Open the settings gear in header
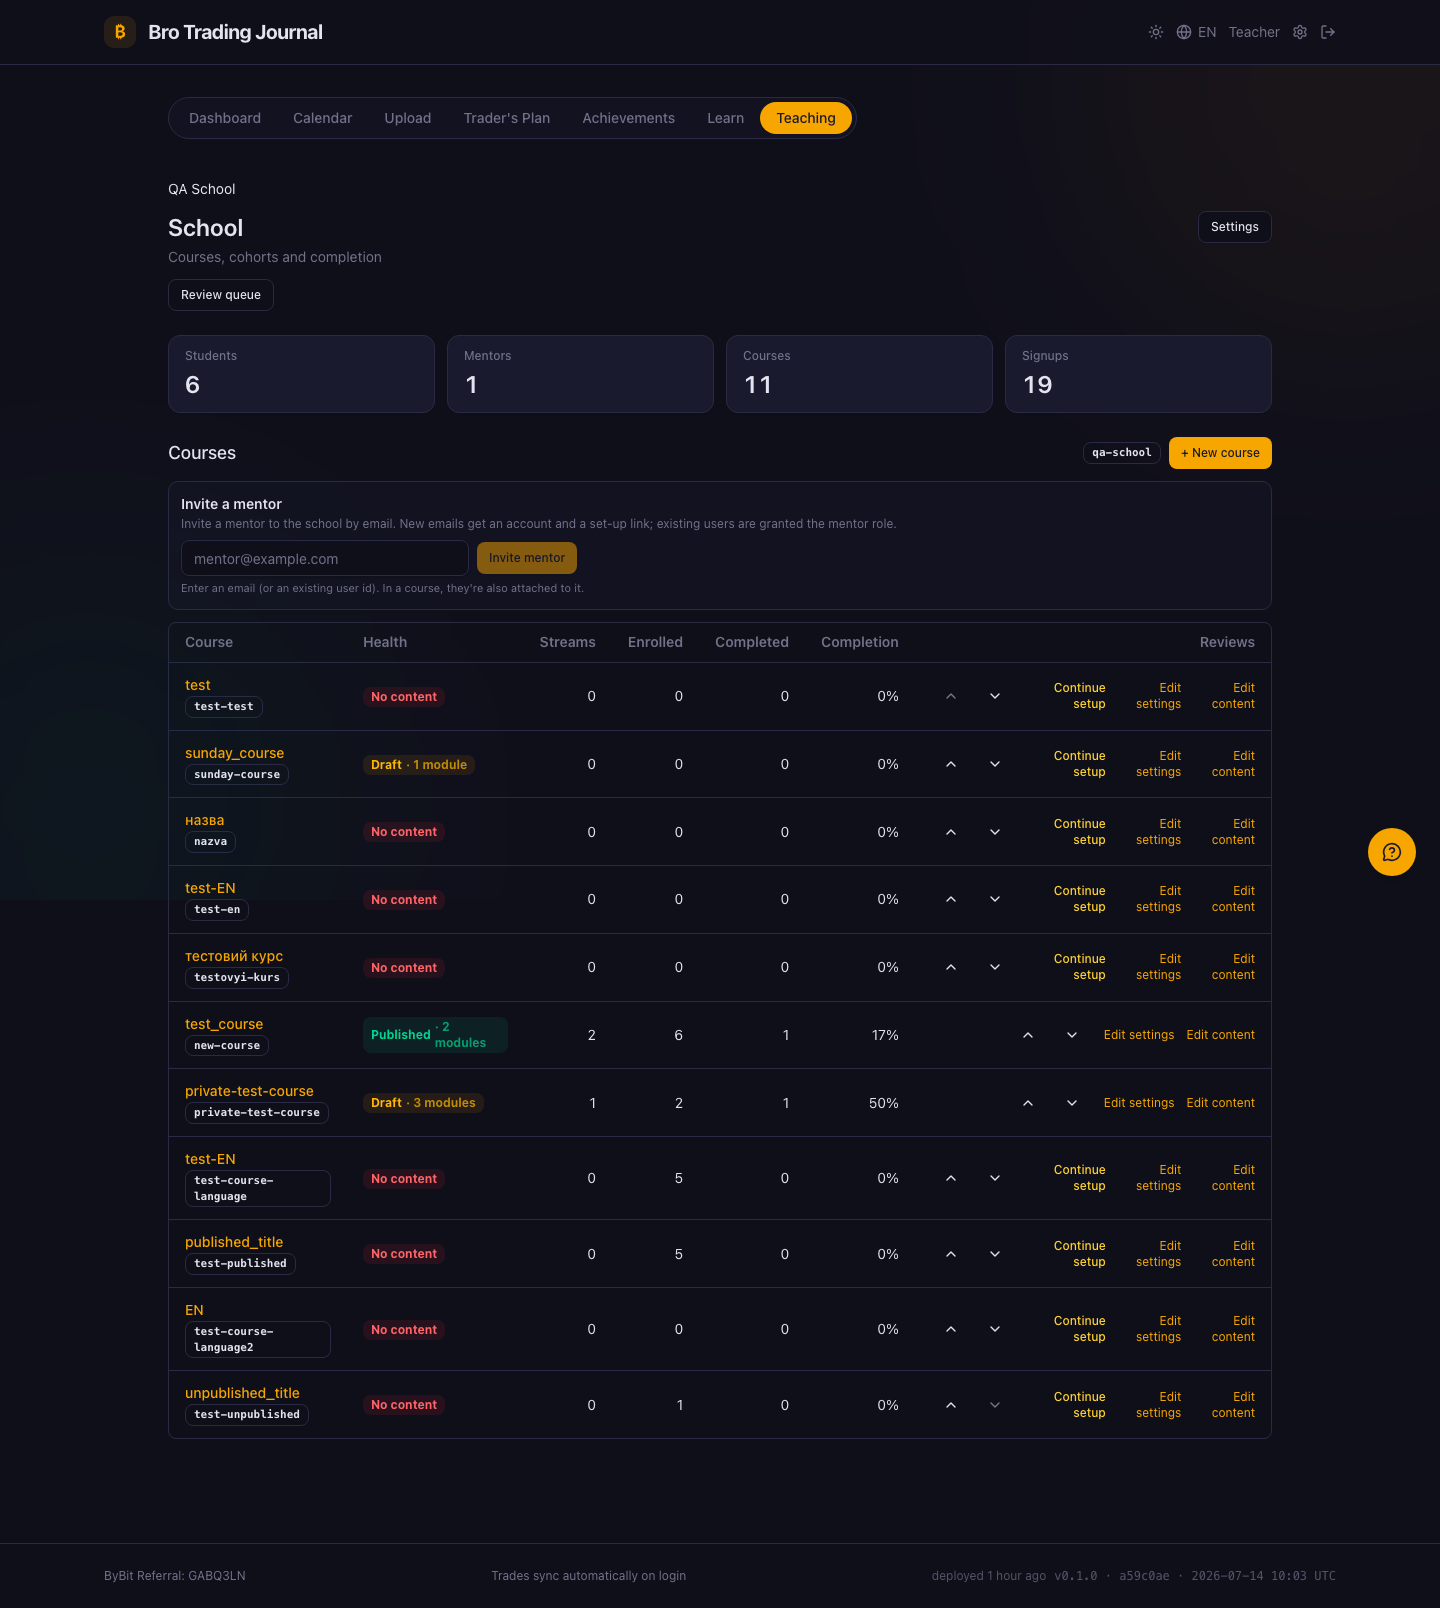 pyautogui.click(x=1300, y=32)
